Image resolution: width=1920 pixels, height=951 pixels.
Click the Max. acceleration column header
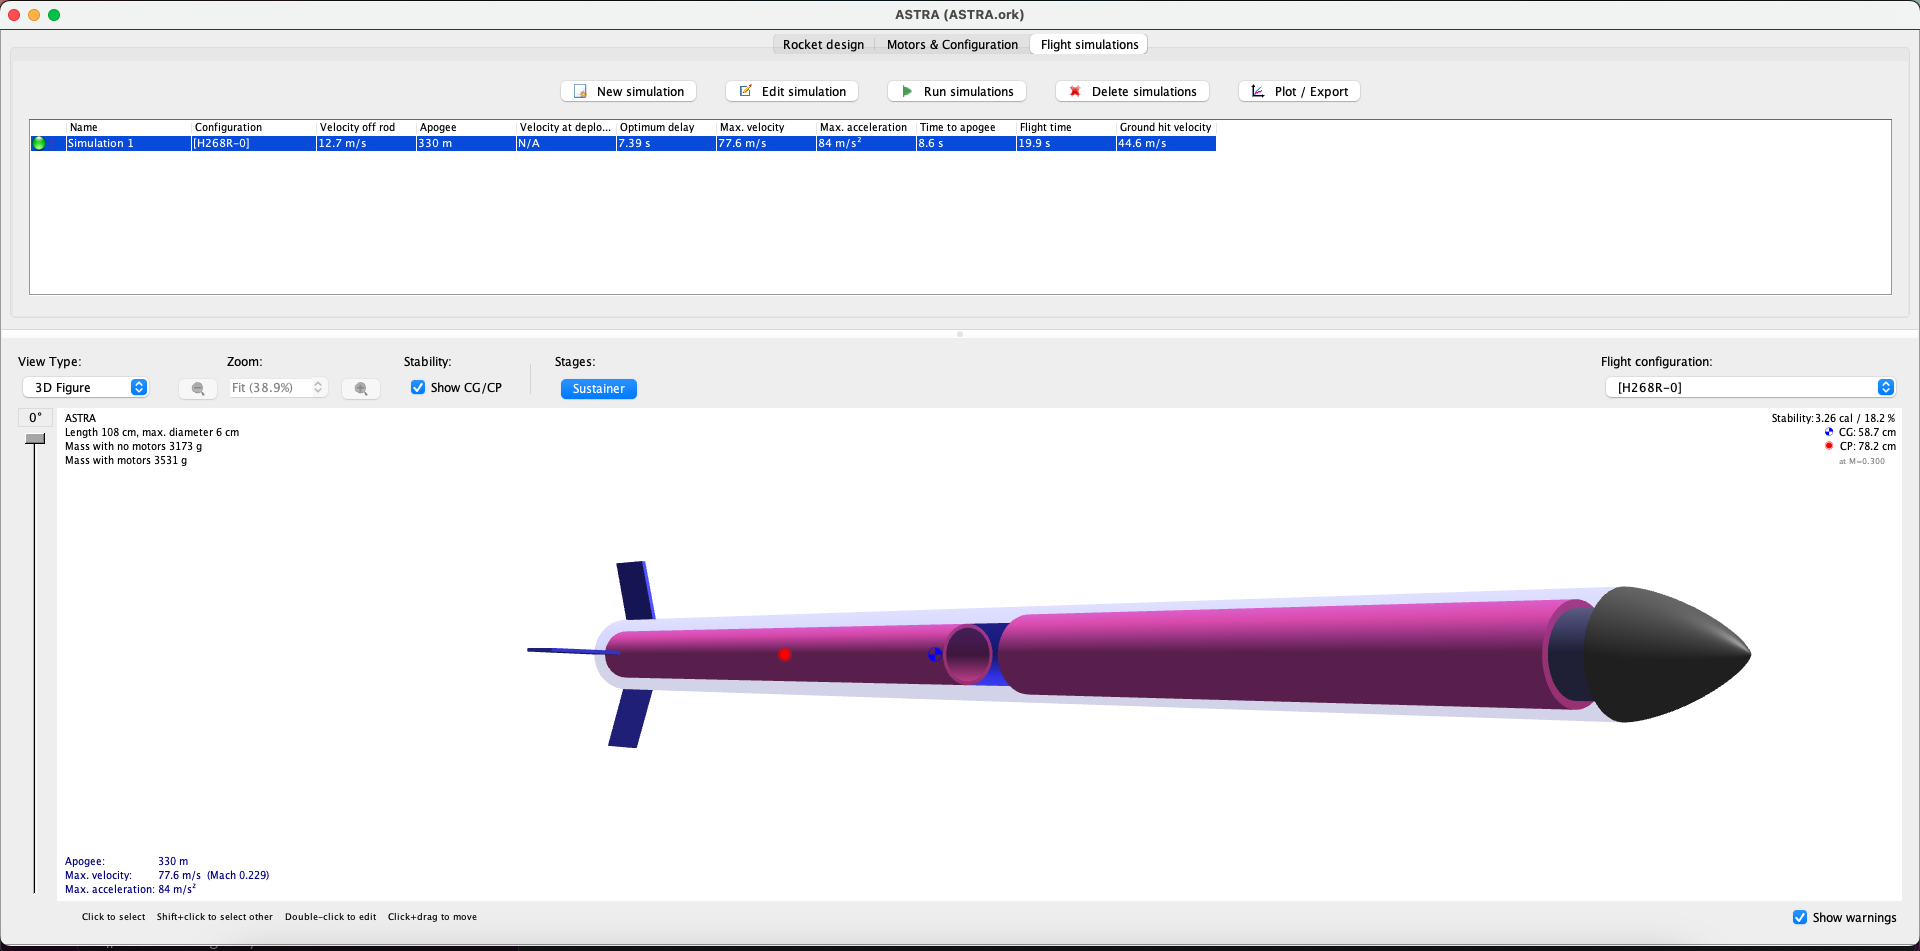tap(866, 127)
